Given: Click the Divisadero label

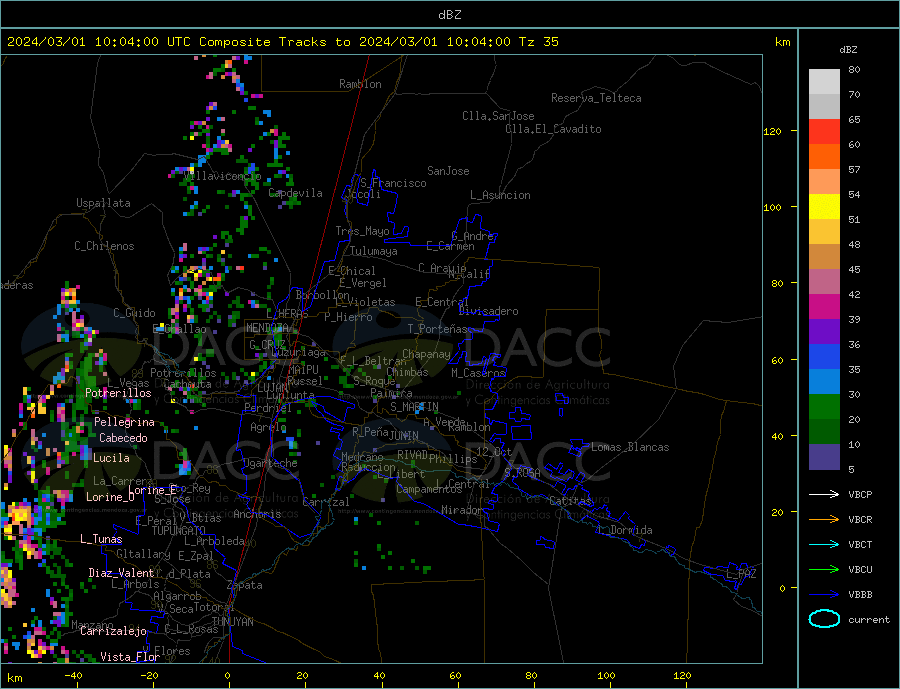Looking at the screenshot, I should [488, 311].
